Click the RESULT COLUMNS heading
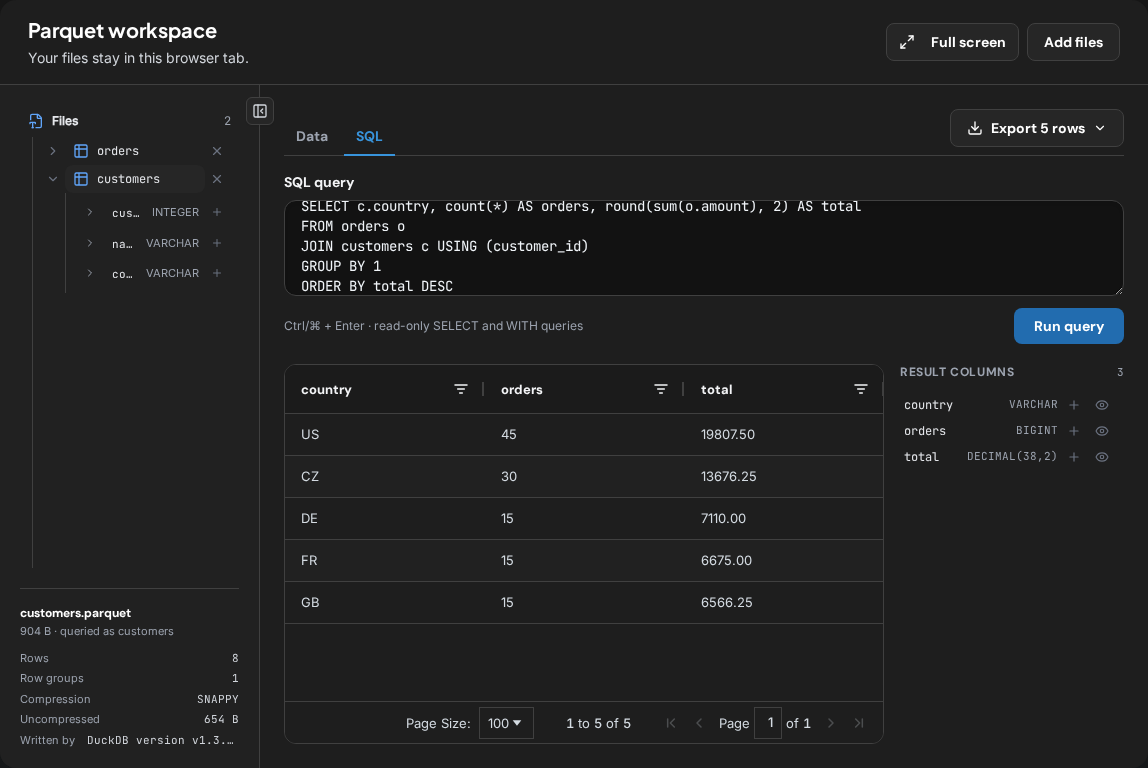 click(957, 372)
